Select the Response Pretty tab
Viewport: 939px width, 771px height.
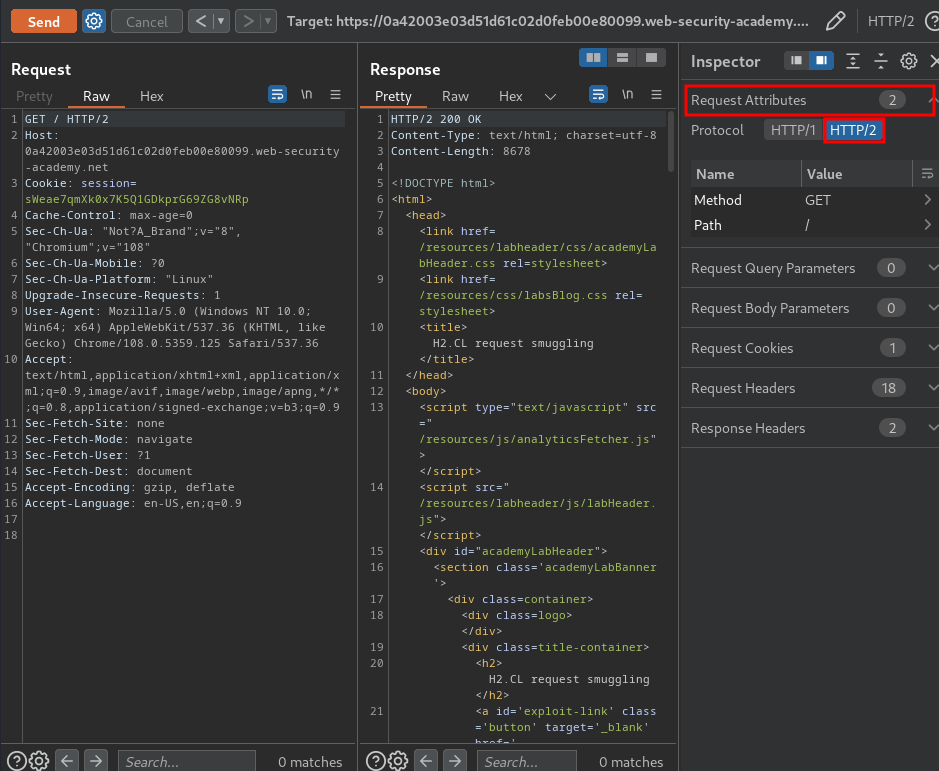(393, 96)
